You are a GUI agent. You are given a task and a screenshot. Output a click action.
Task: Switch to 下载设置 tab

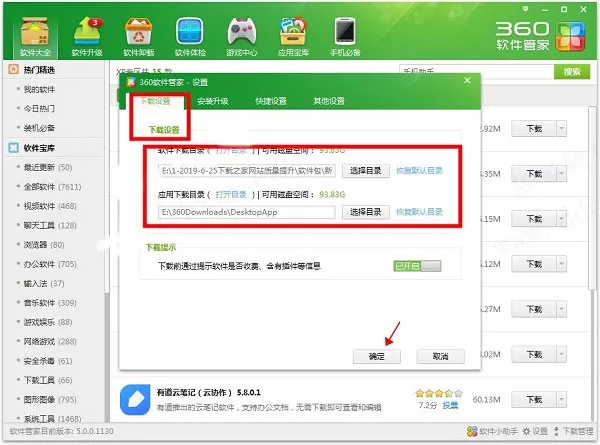(155, 101)
